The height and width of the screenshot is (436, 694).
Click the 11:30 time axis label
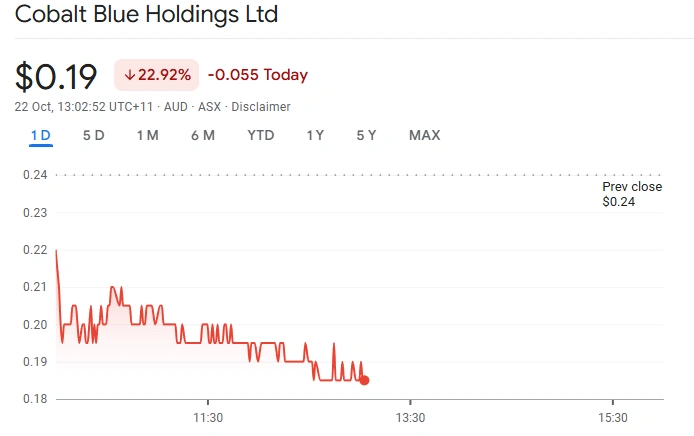[x=207, y=417]
